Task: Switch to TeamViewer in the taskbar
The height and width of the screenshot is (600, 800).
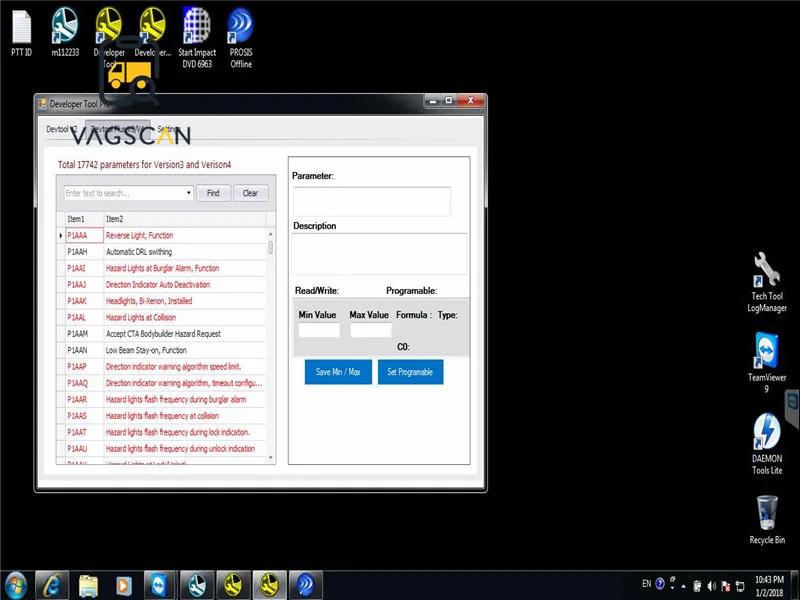Action: [160, 585]
